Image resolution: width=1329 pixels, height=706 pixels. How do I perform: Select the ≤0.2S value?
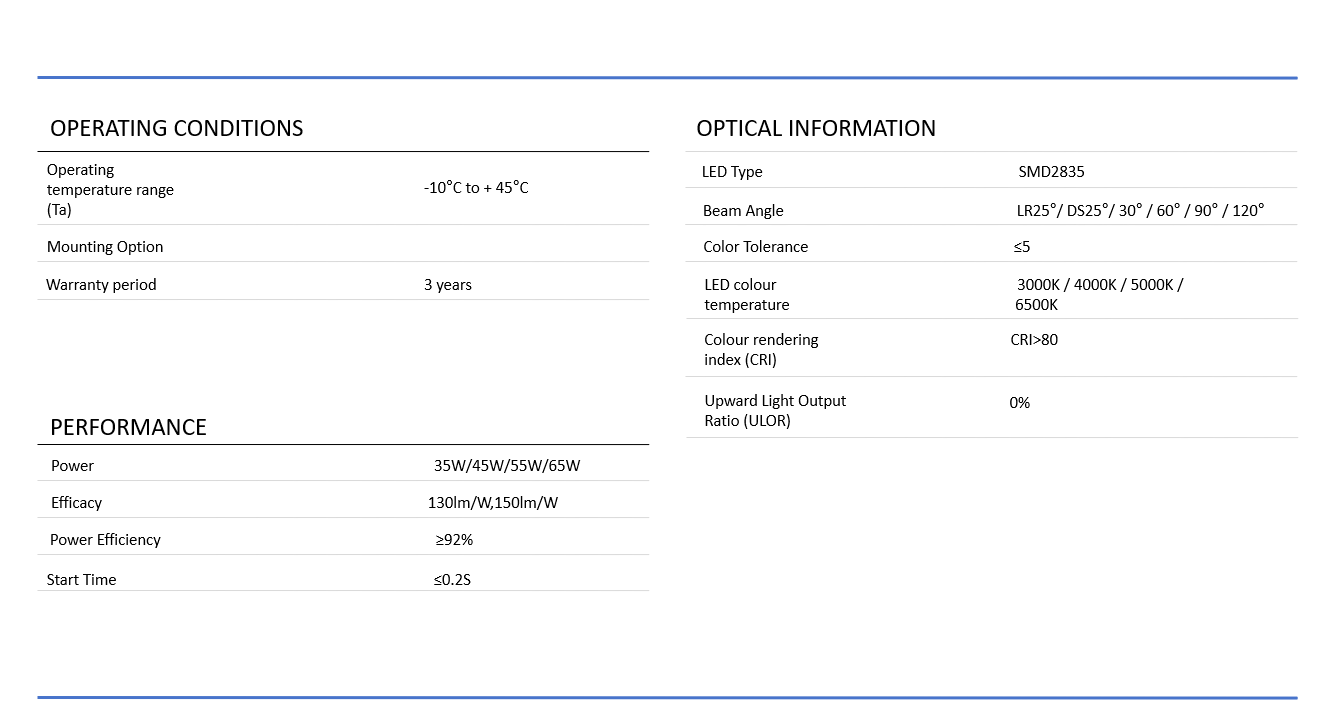coord(452,580)
